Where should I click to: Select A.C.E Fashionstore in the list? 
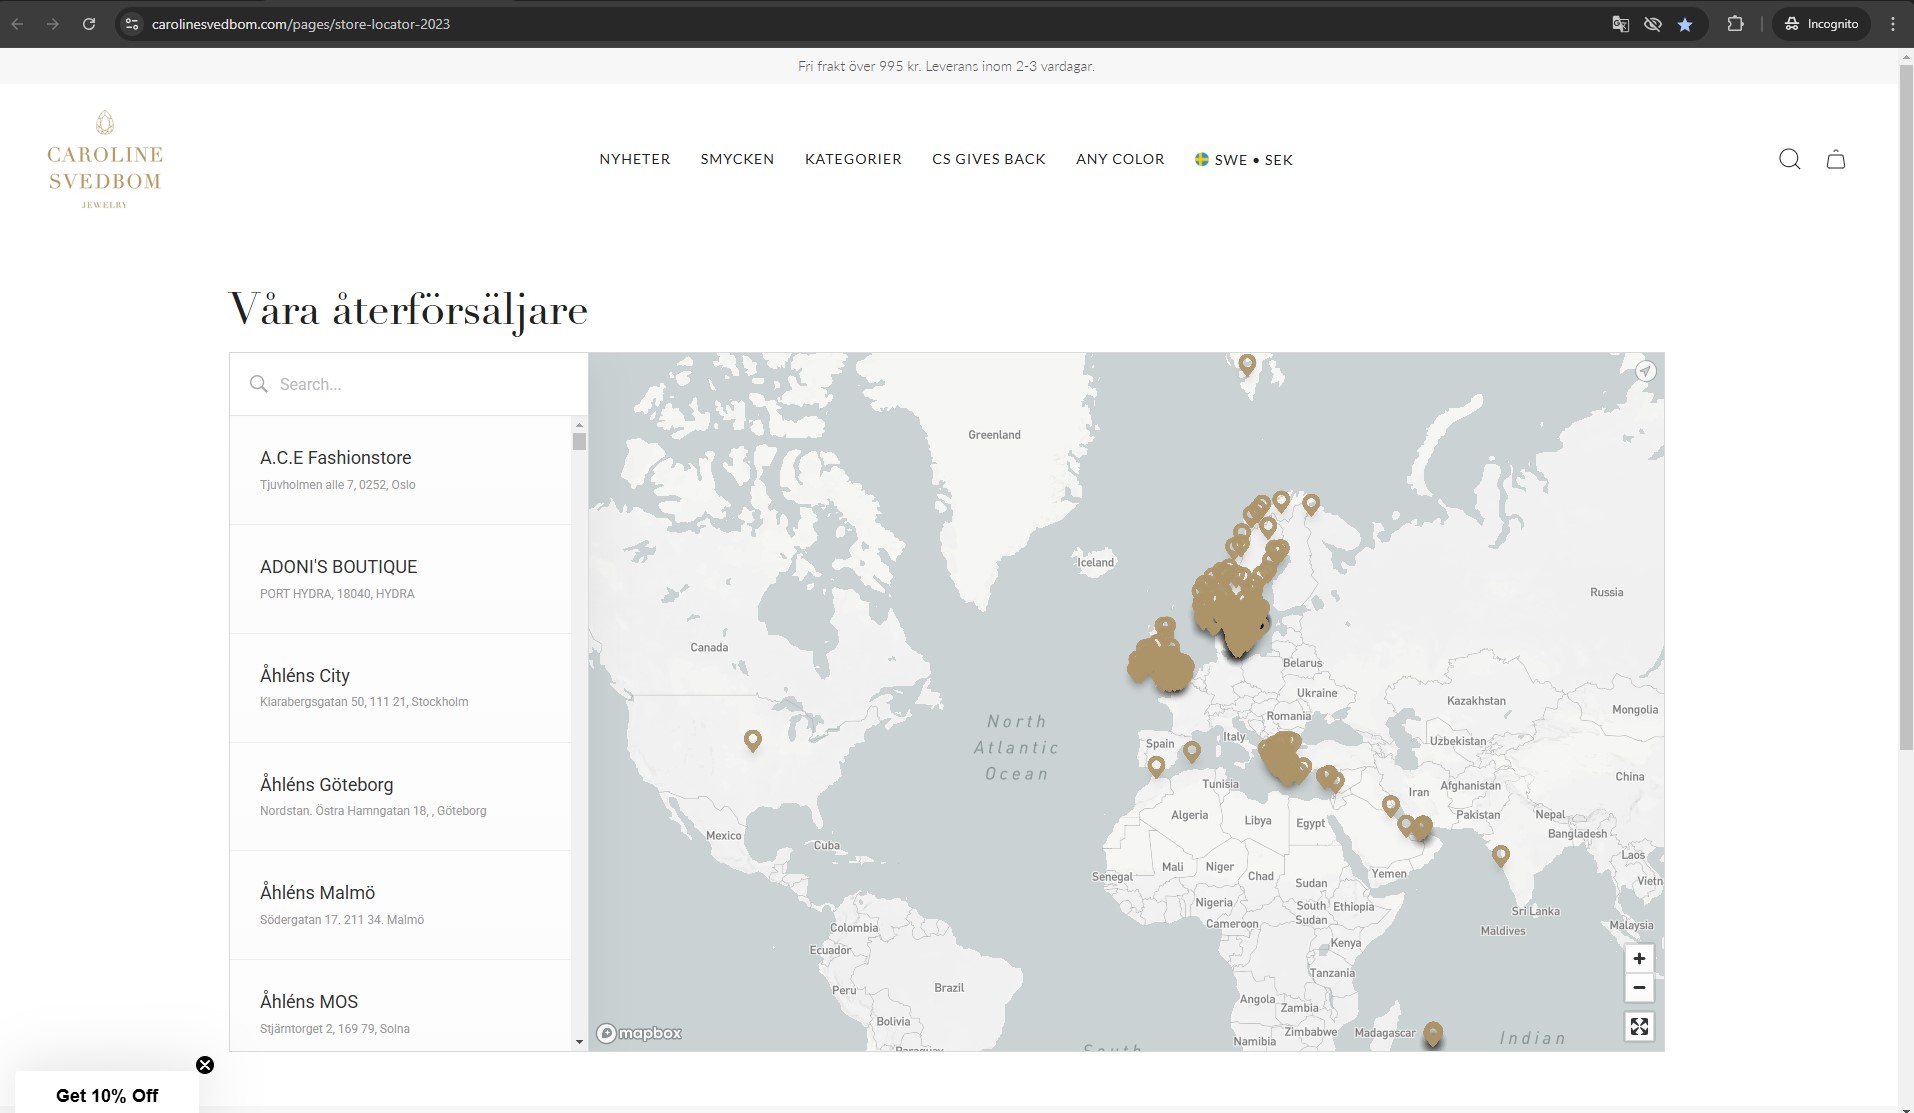401,470
